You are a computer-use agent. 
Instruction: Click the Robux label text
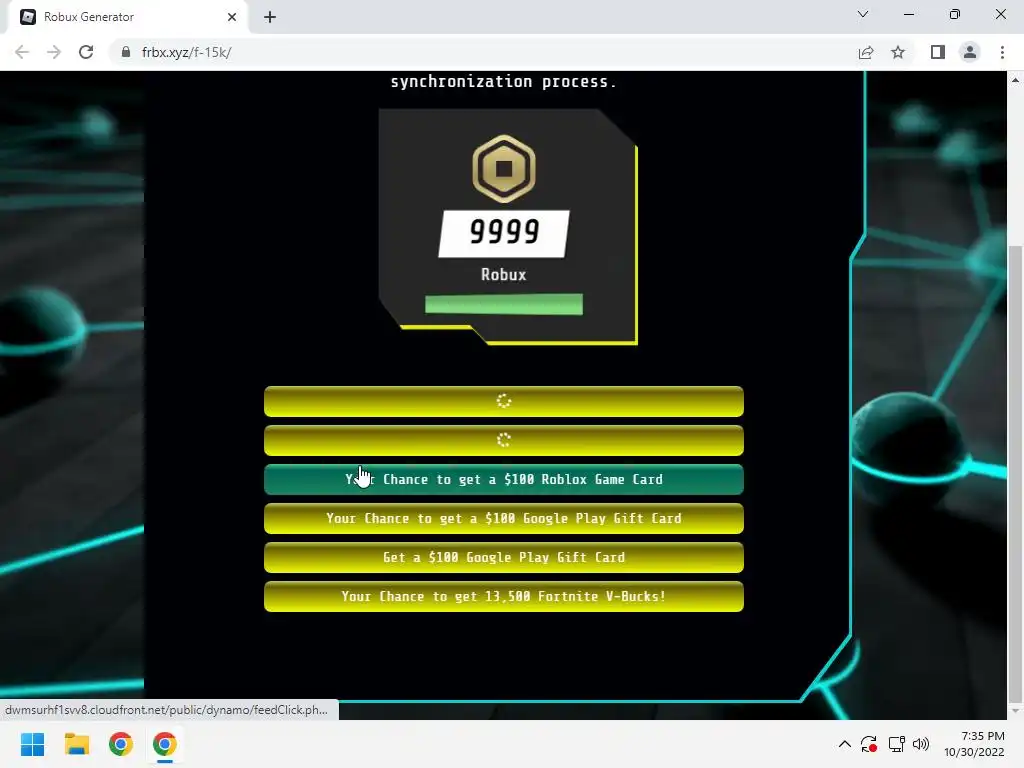tap(504, 275)
